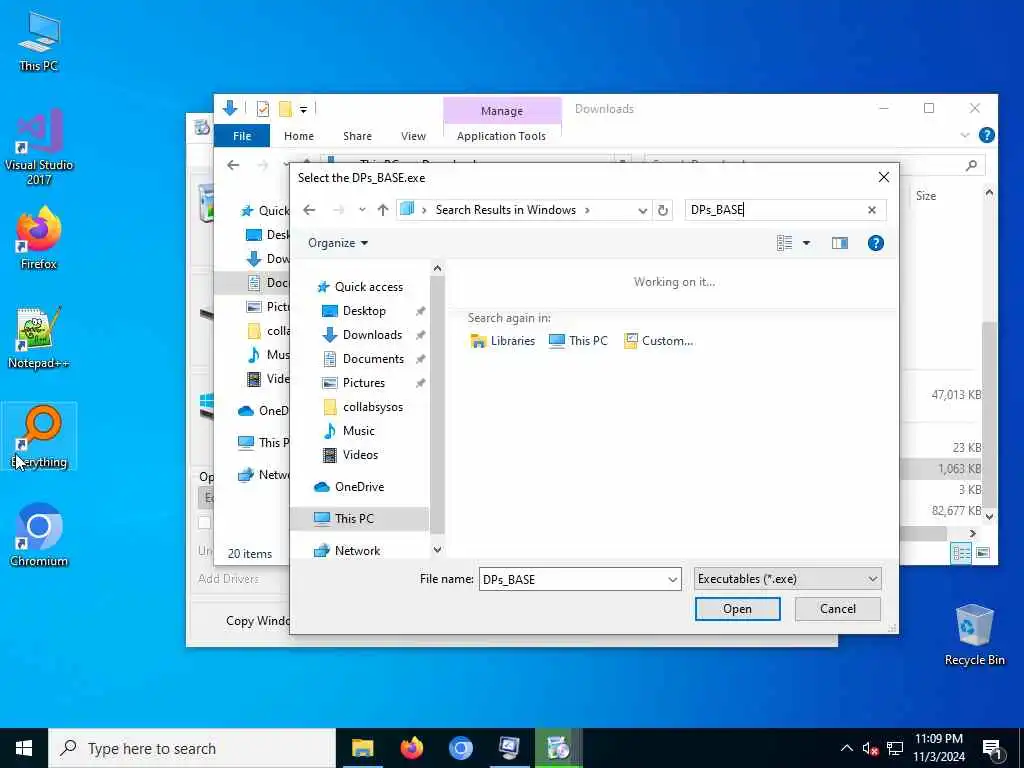Open Firefox from the taskbar

pos(411,748)
